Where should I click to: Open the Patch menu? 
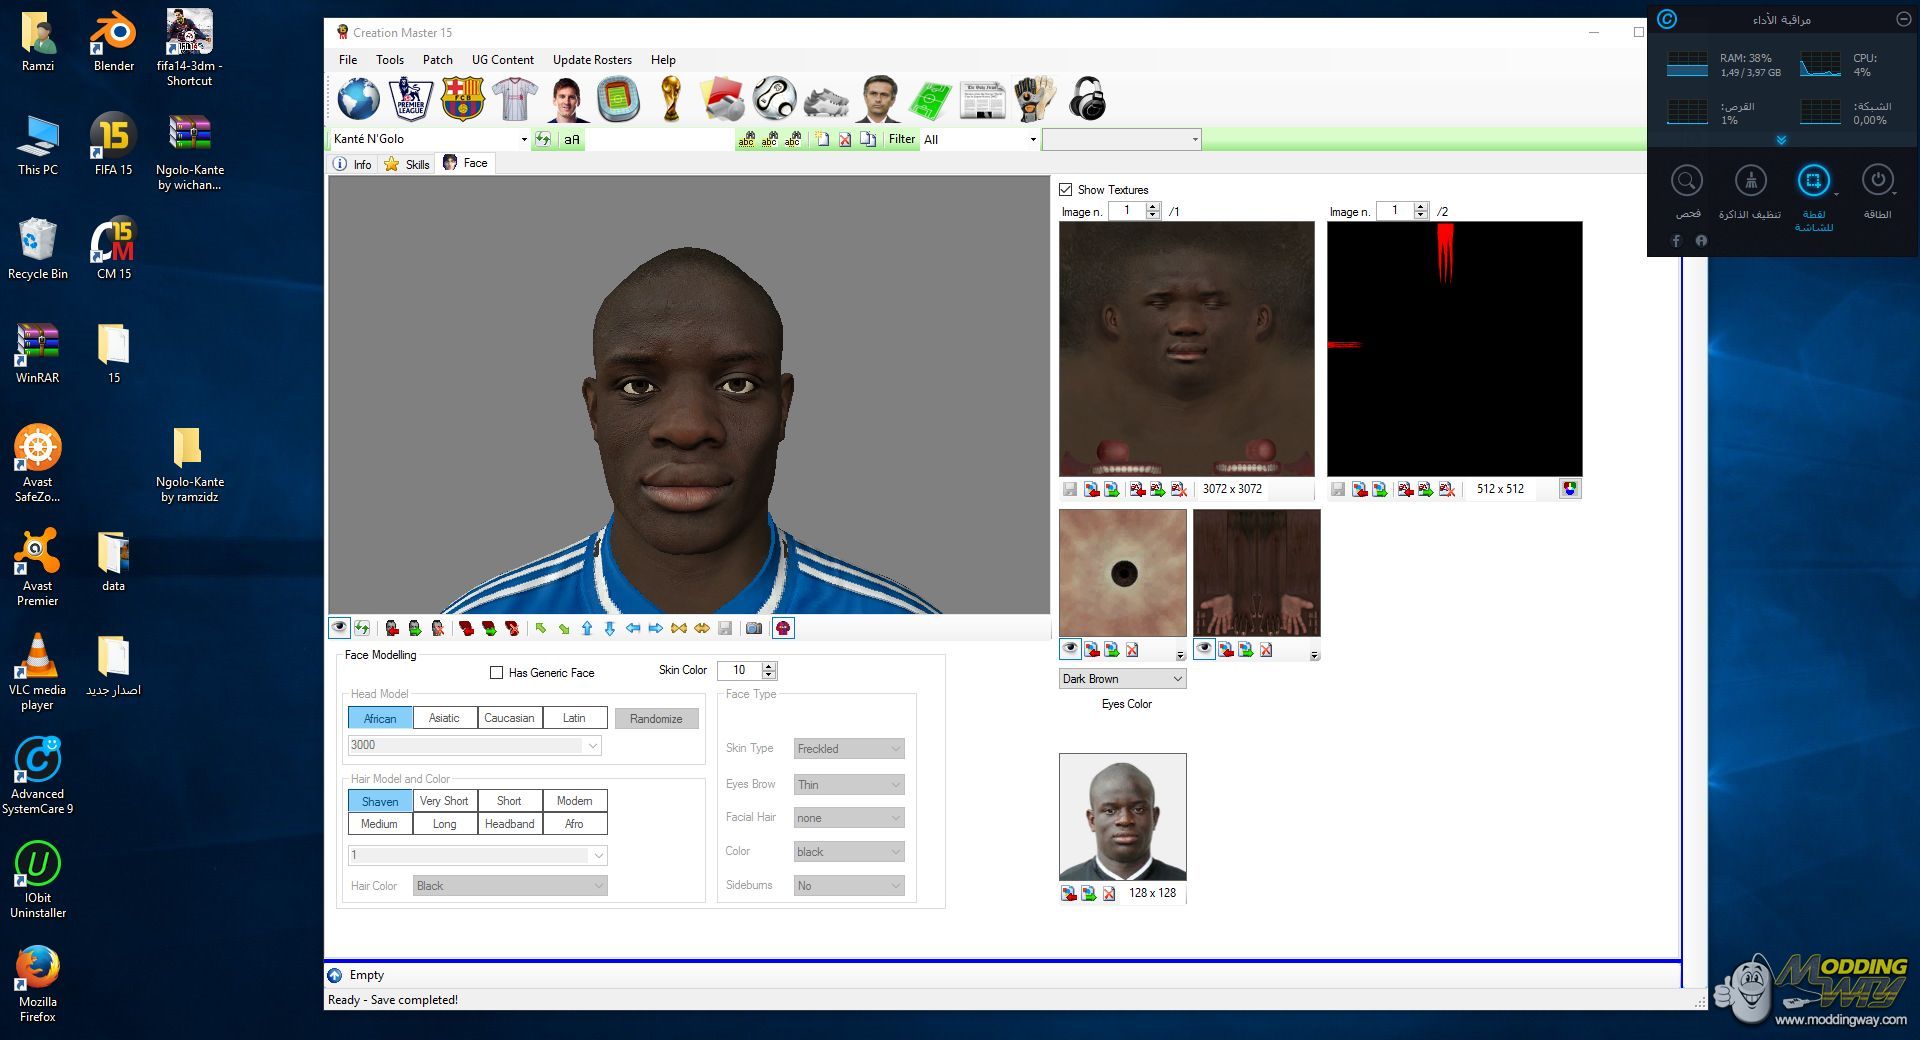pyautogui.click(x=437, y=60)
